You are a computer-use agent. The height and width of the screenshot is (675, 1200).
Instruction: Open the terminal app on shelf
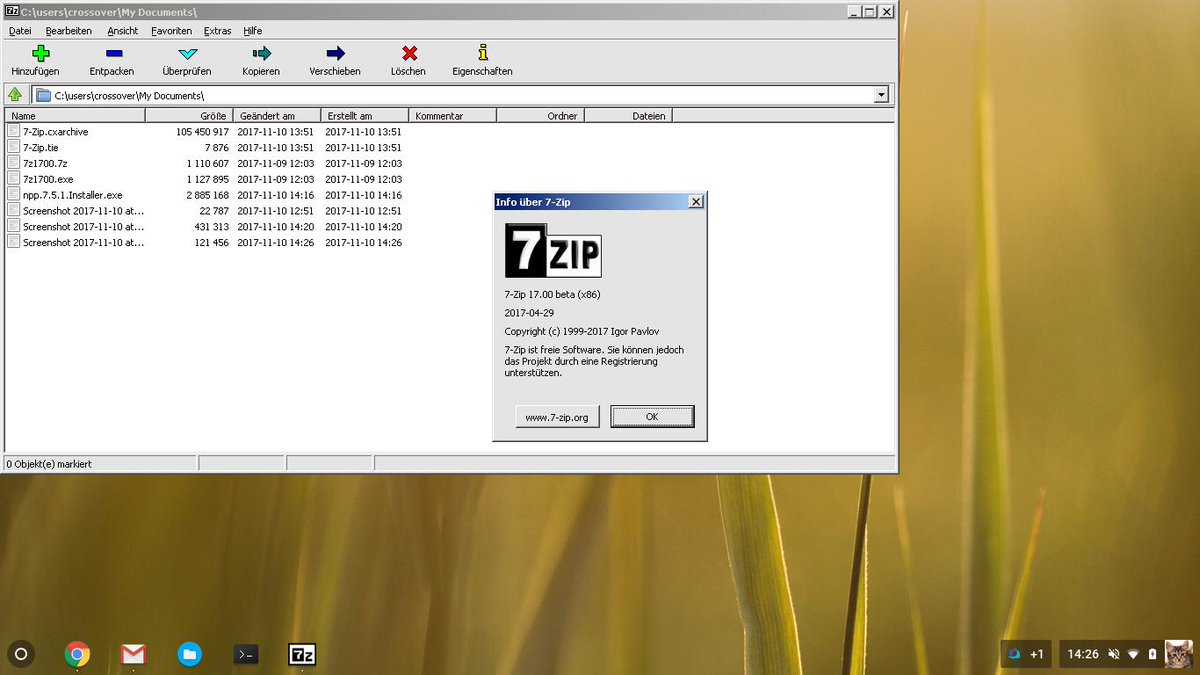coord(246,655)
